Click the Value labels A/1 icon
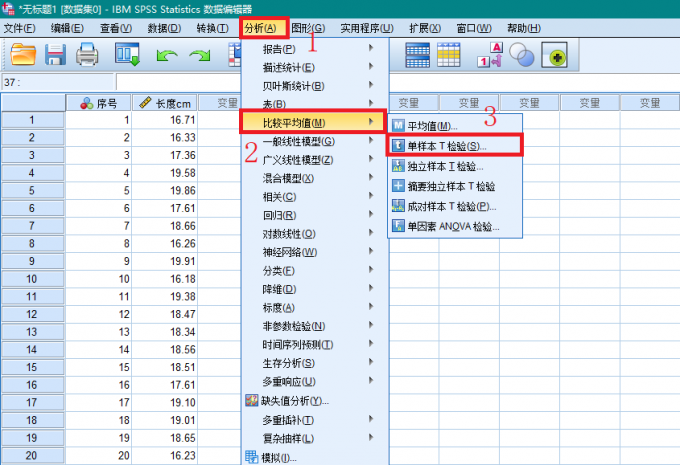 pos(490,55)
